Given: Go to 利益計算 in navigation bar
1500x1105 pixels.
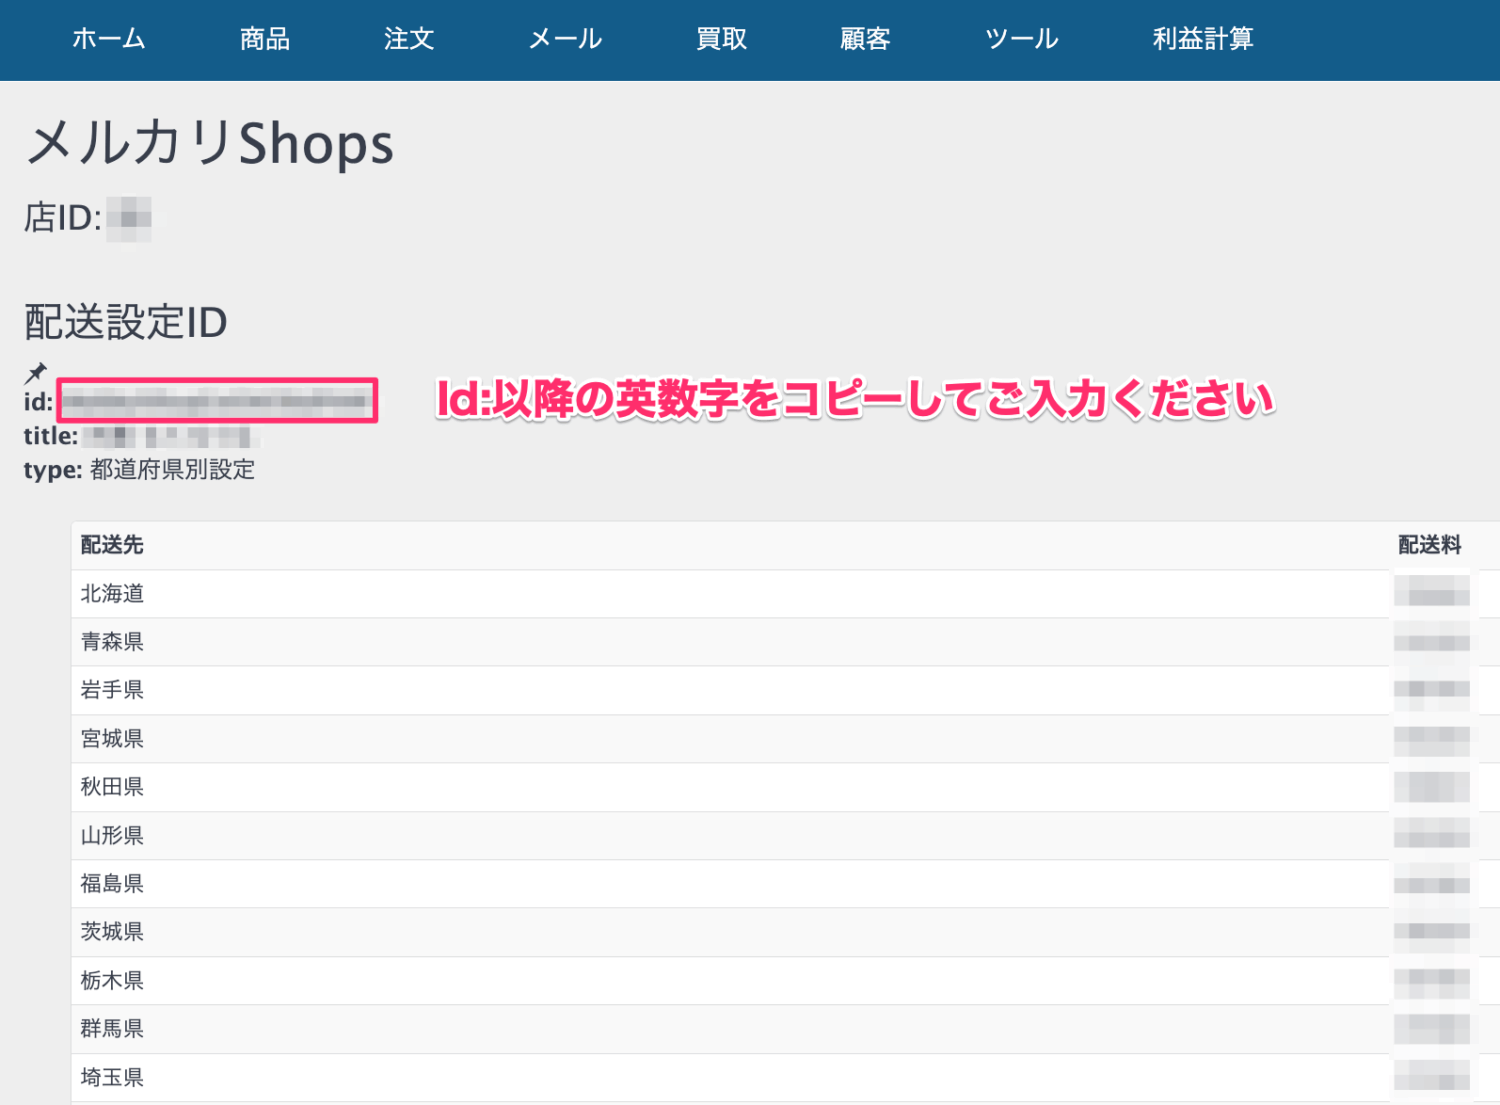Looking at the screenshot, I should [x=1202, y=39].
